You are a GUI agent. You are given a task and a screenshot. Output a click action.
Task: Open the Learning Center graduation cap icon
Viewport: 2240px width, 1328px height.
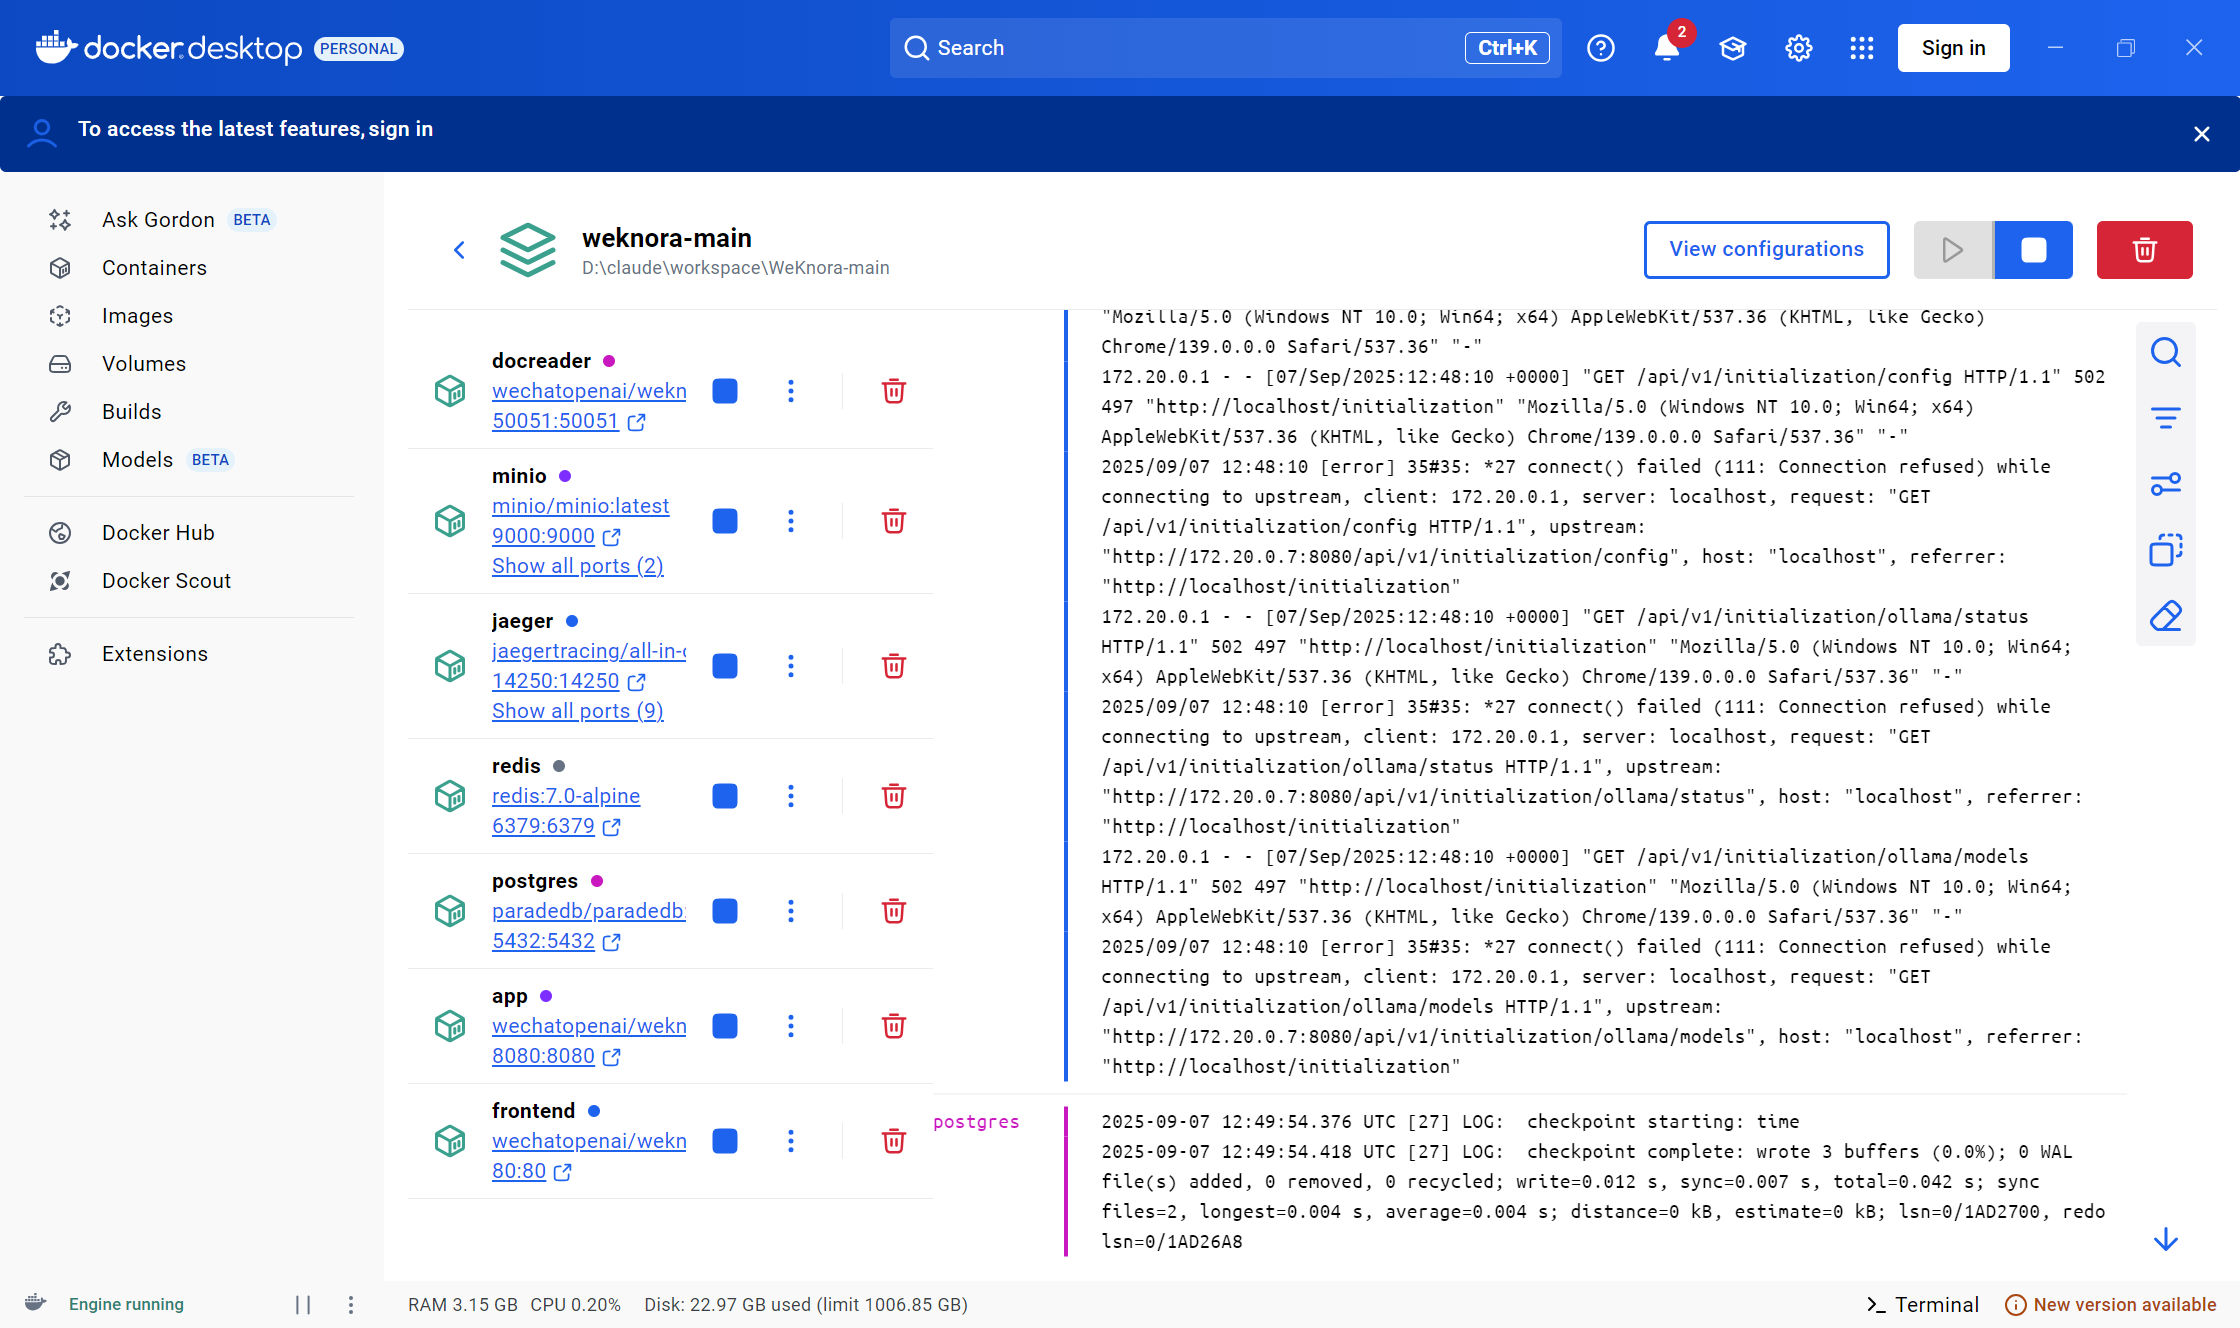[1733, 48]
